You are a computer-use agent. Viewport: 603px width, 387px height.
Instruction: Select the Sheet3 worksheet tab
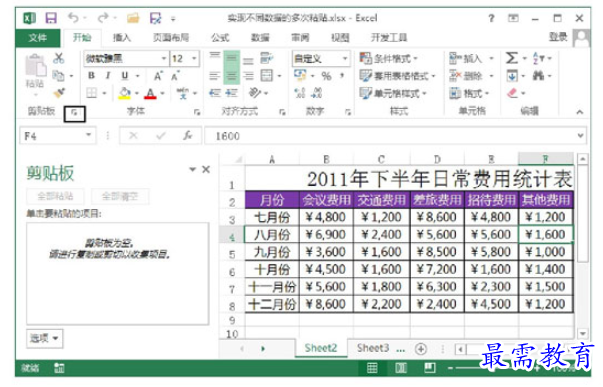[x=373, y=348]
